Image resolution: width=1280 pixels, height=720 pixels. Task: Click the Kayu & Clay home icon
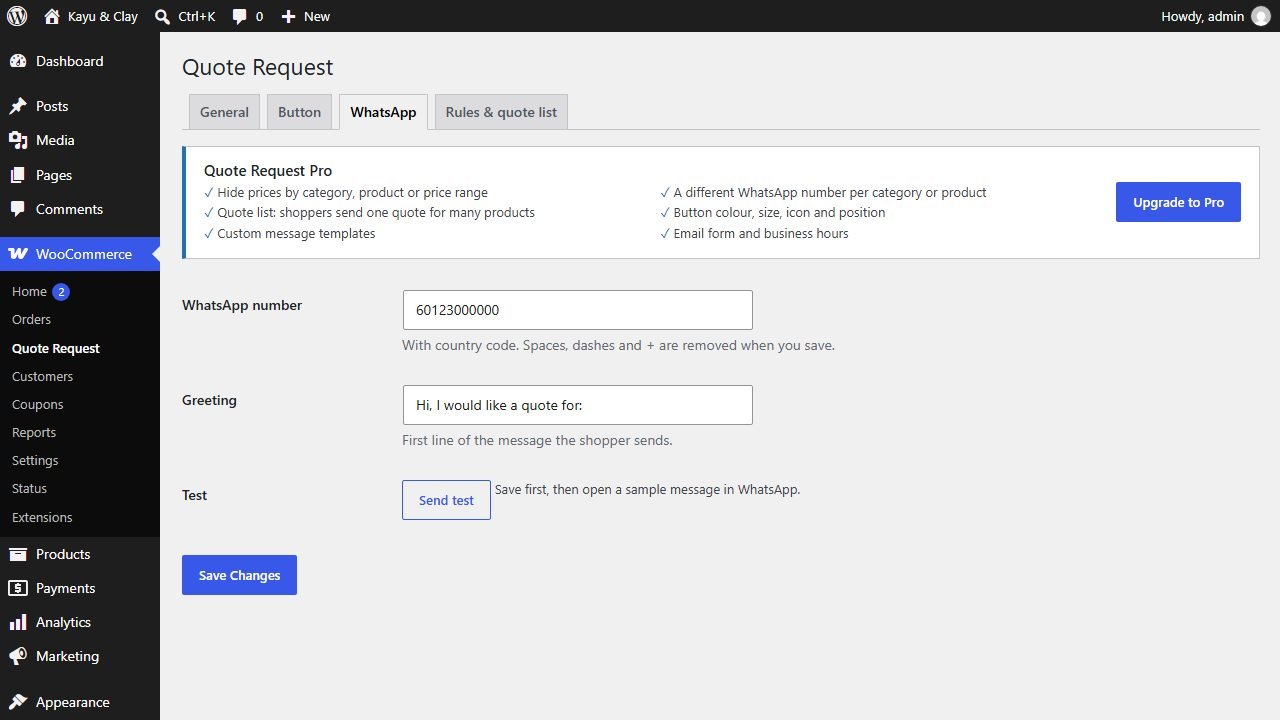point(52,16)
